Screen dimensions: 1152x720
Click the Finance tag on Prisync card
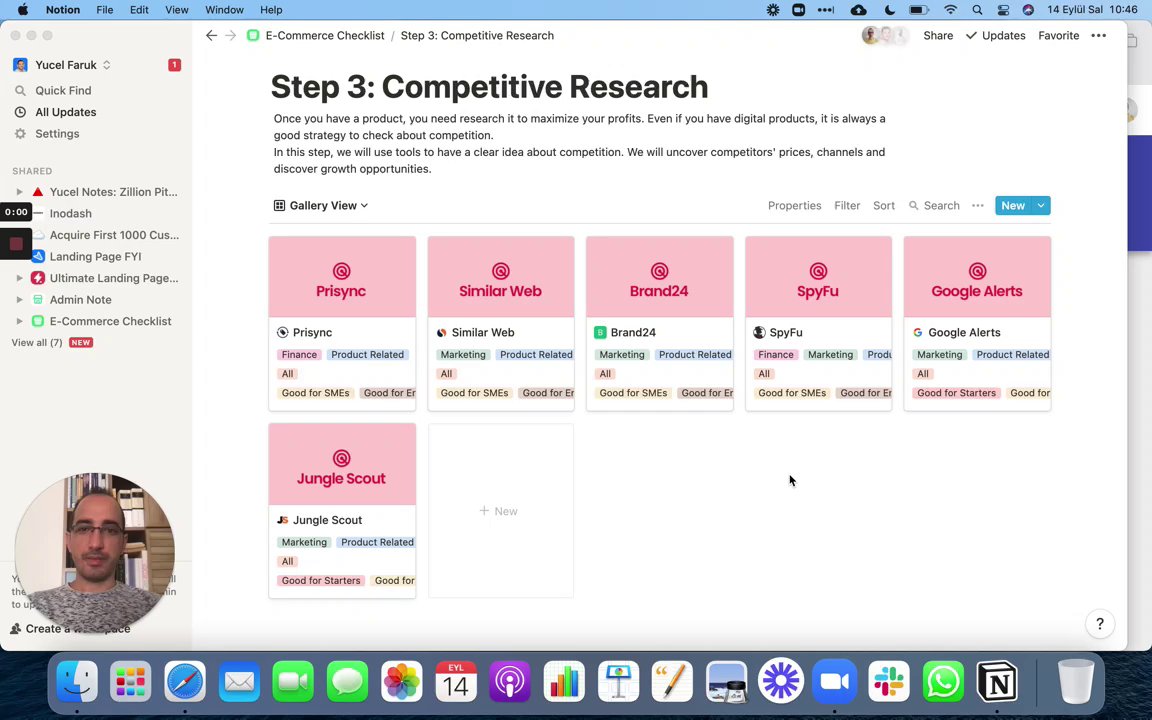click(x=299, y=354)
